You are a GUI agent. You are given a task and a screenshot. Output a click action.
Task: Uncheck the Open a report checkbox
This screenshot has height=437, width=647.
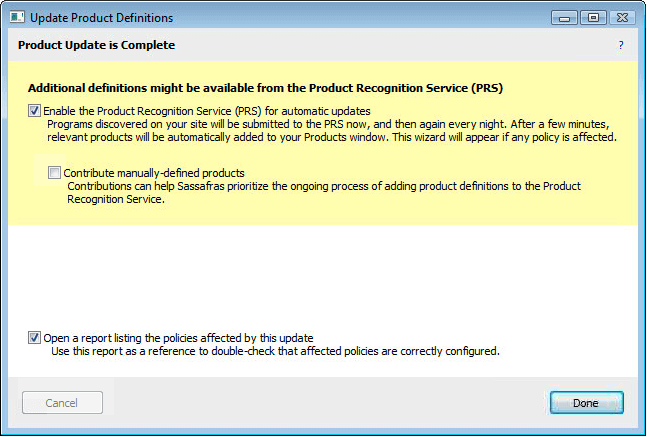[x=35, y=338]
